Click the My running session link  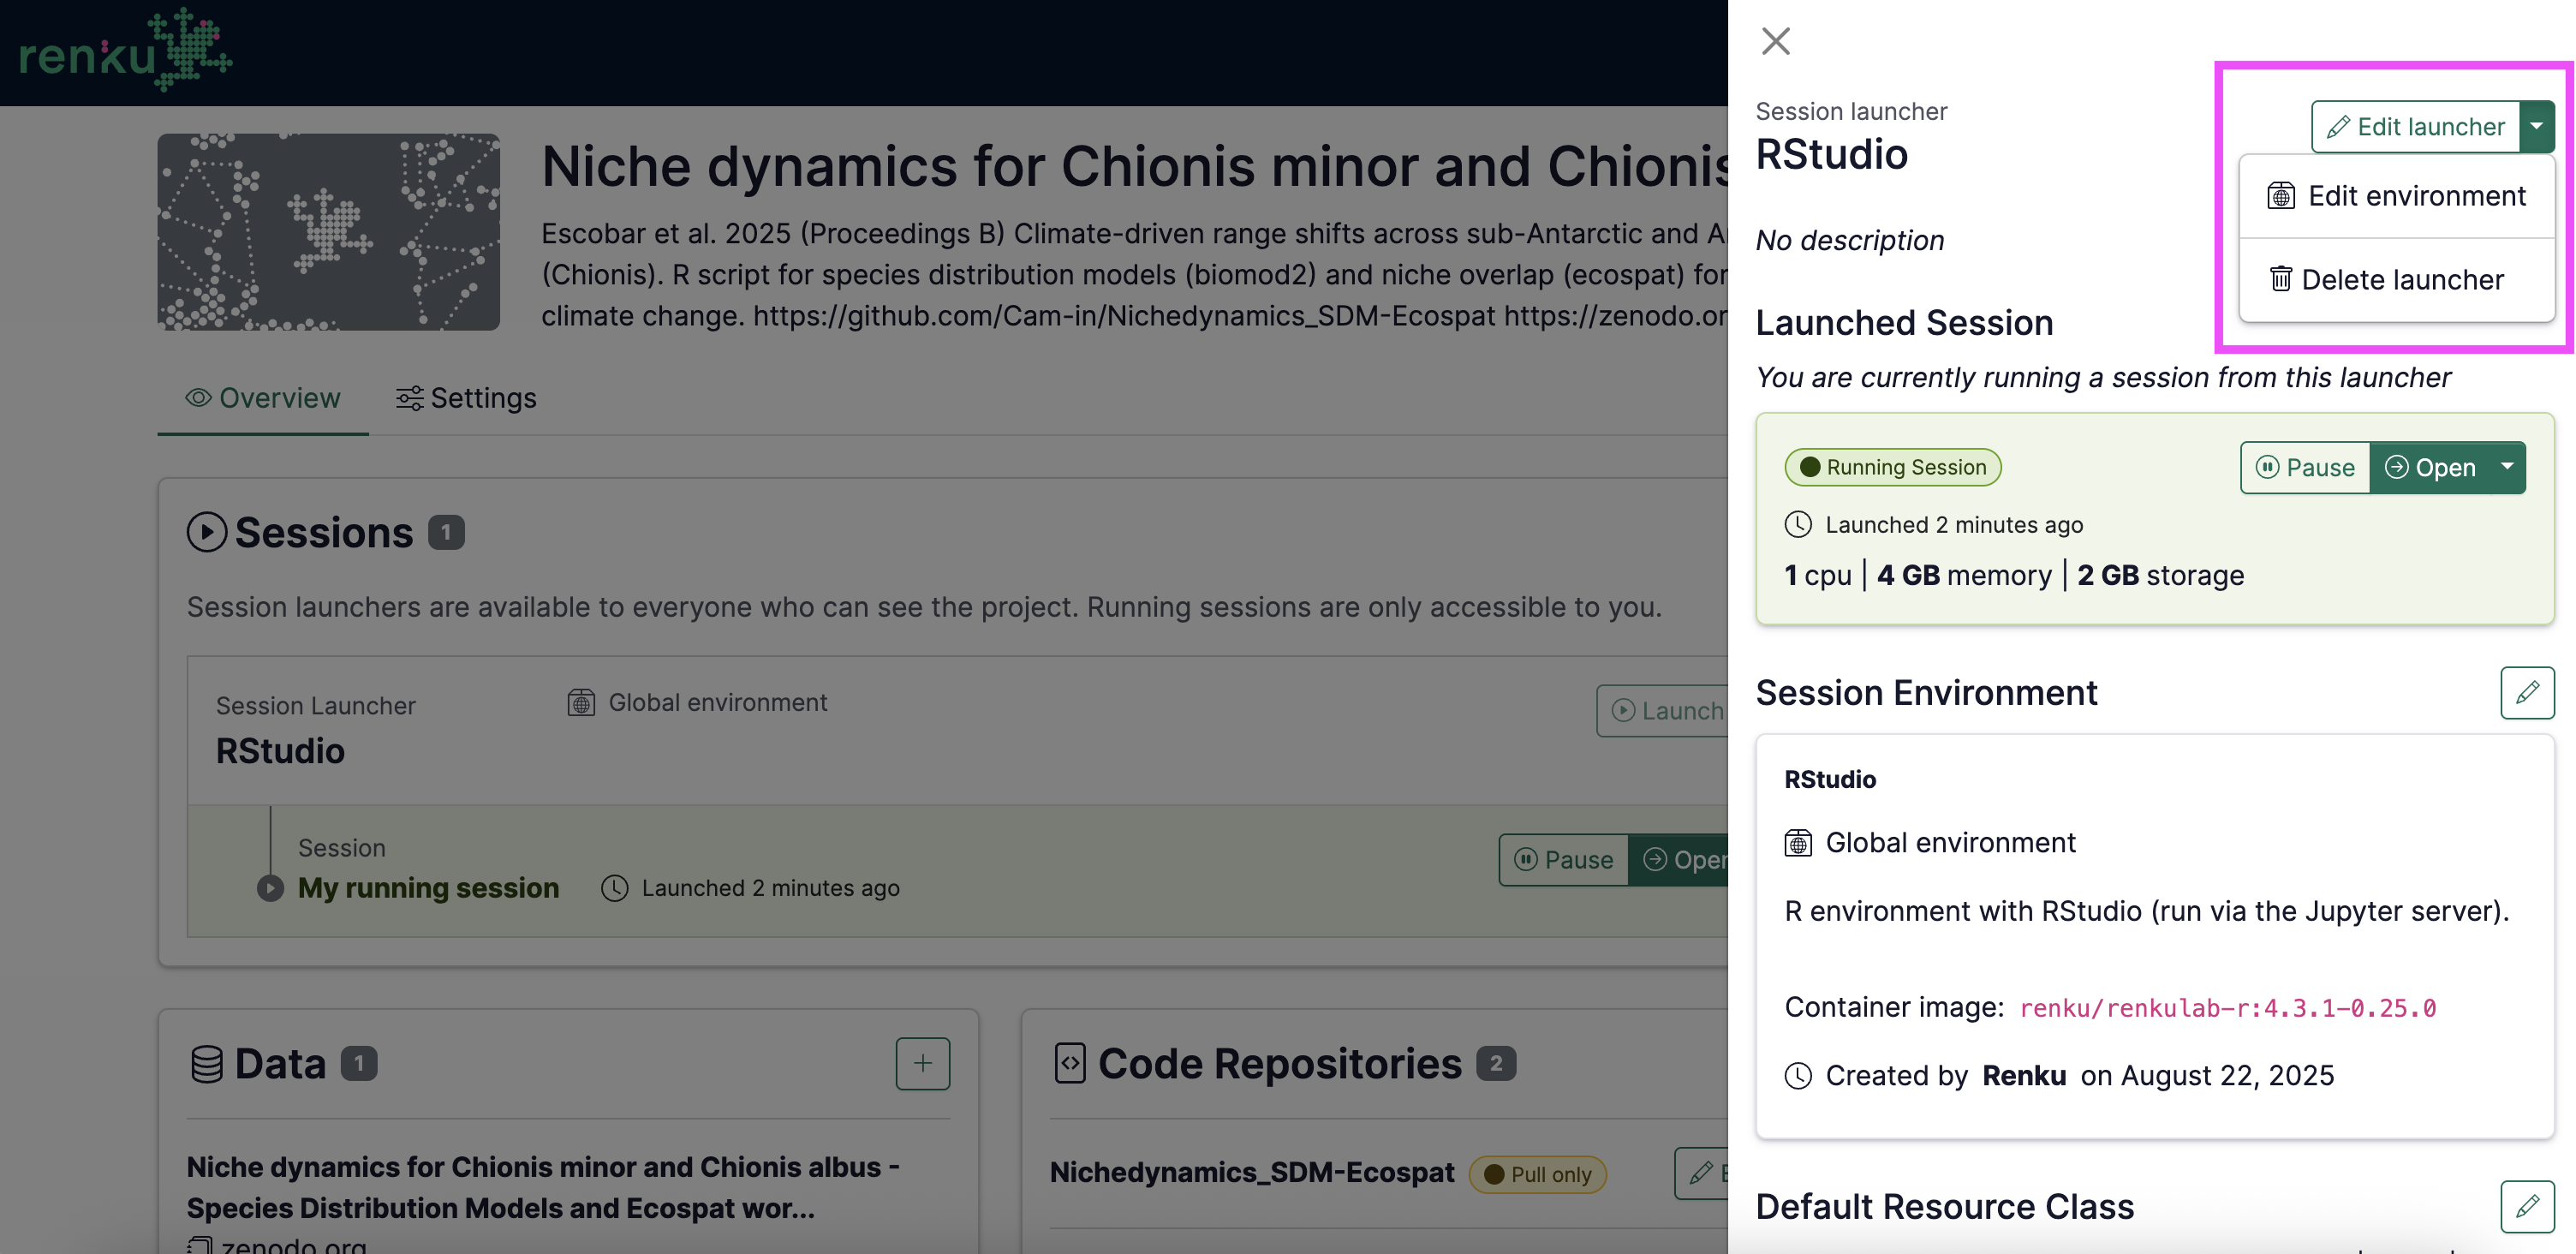pyautogui.click(x=428, y=888)
